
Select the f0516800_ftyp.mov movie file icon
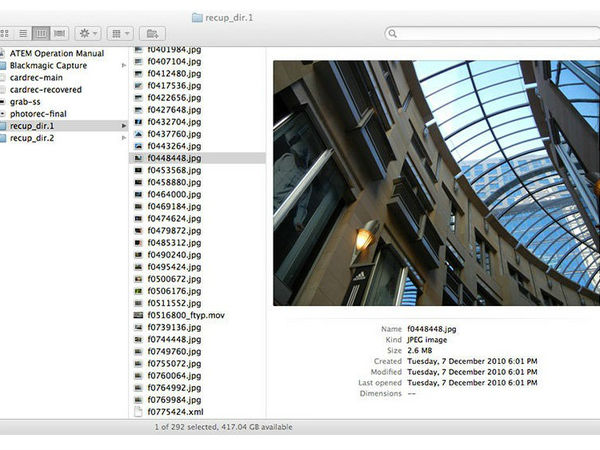pyautogui.click(x=138, y=314)
